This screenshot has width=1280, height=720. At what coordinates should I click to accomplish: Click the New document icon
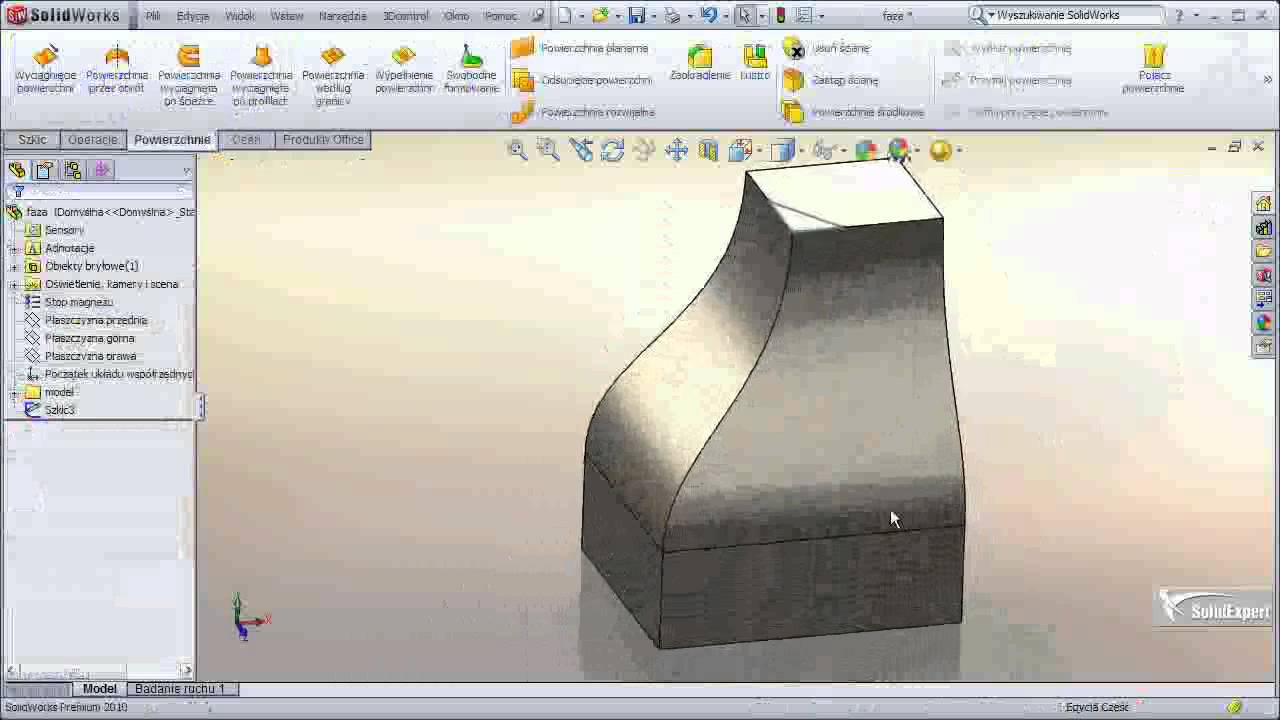[565, 15]
